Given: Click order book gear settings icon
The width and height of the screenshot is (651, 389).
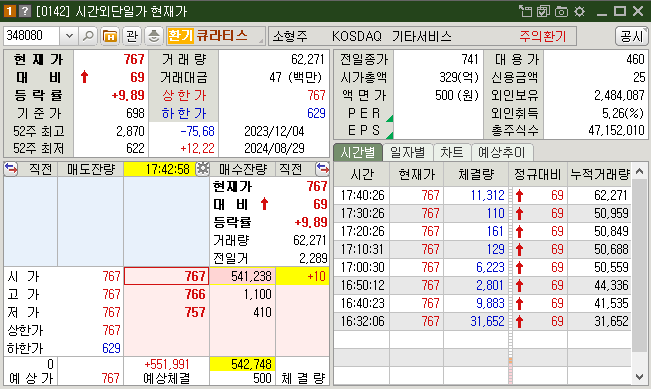Looking at the screenshot, I should point(203,169).
